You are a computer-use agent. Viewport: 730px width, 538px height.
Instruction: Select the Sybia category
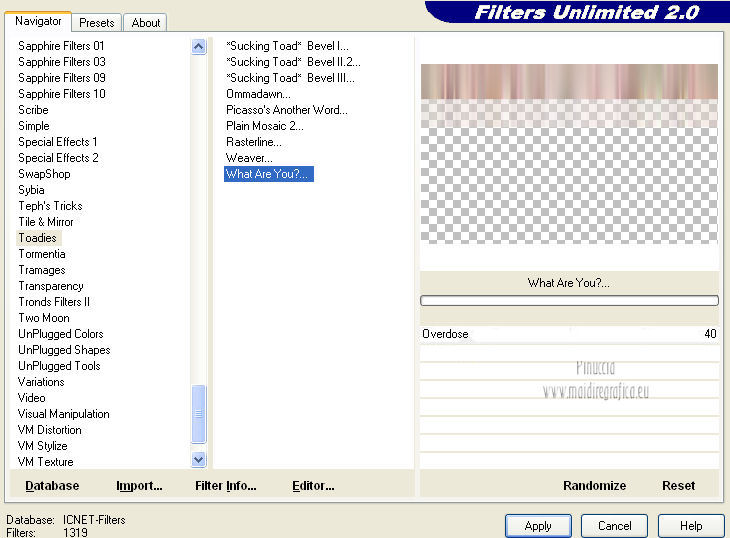tap(31, 190)
